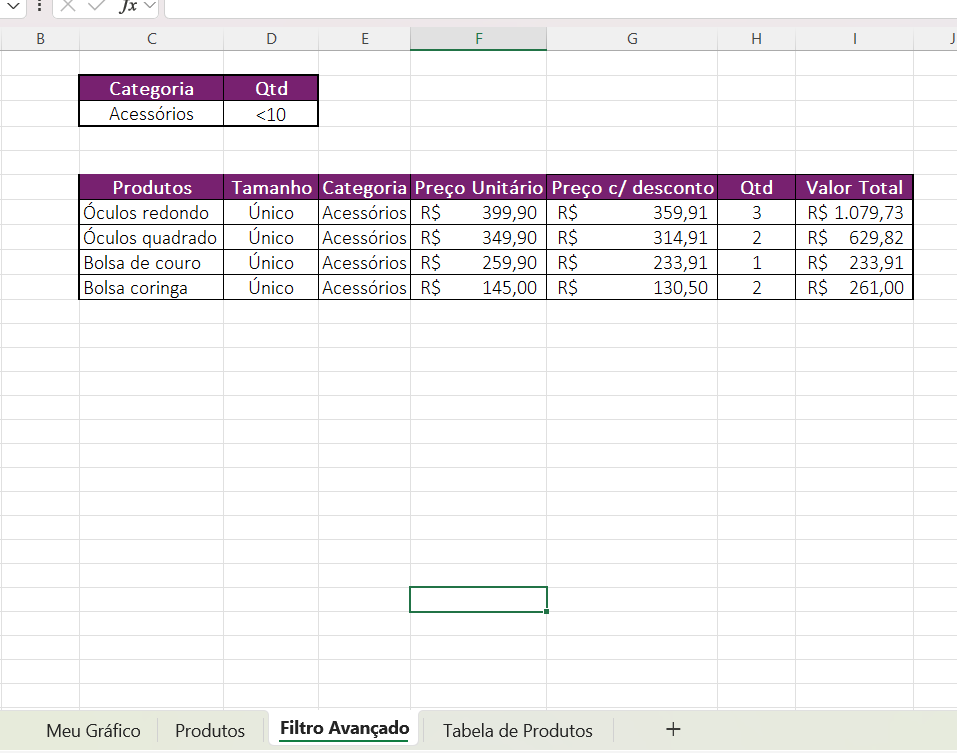Viewport: 957px width, 753px height.
Task: Click the criteria header cell Categoria
Action: click(151, 88)
